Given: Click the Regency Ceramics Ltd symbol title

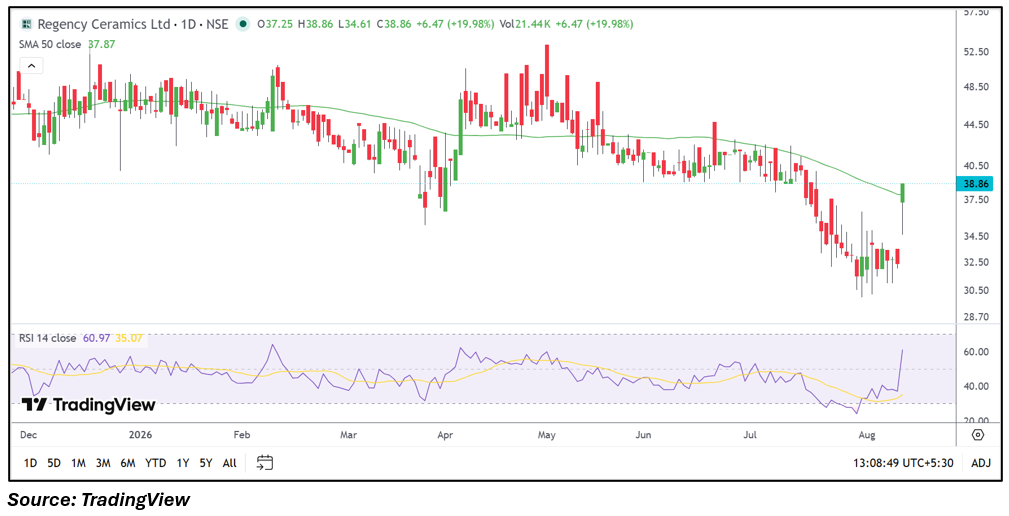Looking at the screenshot, I should click(102, 24).
